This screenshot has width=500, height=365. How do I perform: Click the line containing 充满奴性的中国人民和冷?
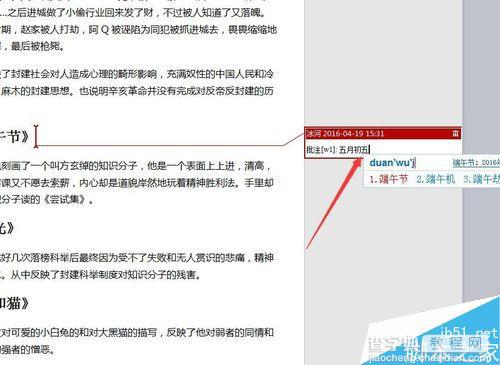coord(137,74)
